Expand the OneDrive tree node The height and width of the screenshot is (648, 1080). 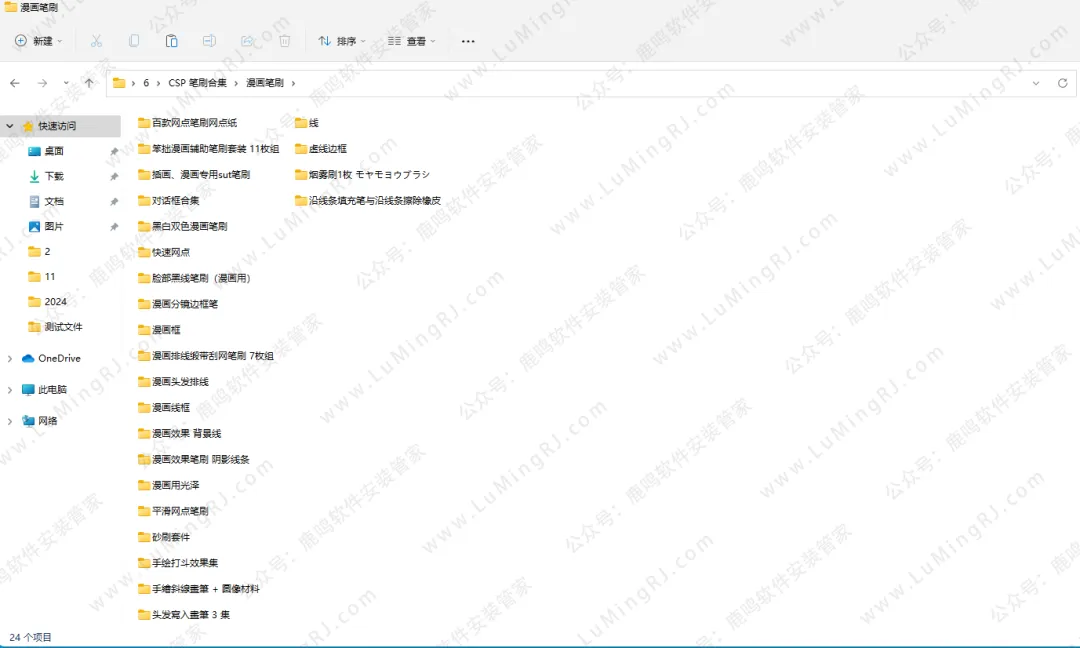[x=10, y=358]
